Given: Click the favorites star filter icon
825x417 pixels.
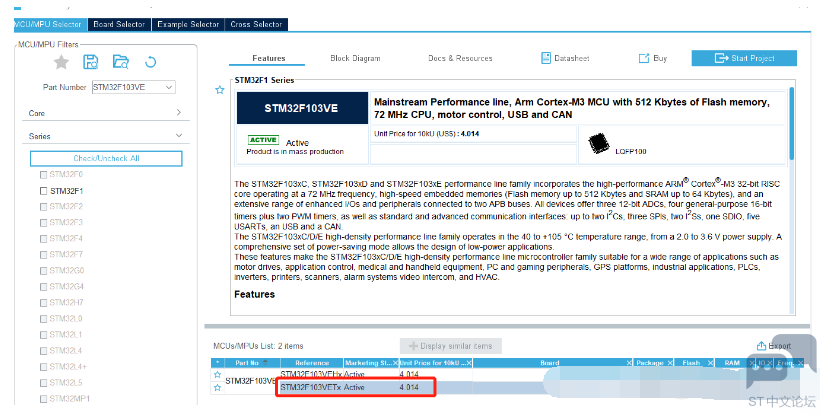Looking at the screenshot, I should (x=62, y=63).
